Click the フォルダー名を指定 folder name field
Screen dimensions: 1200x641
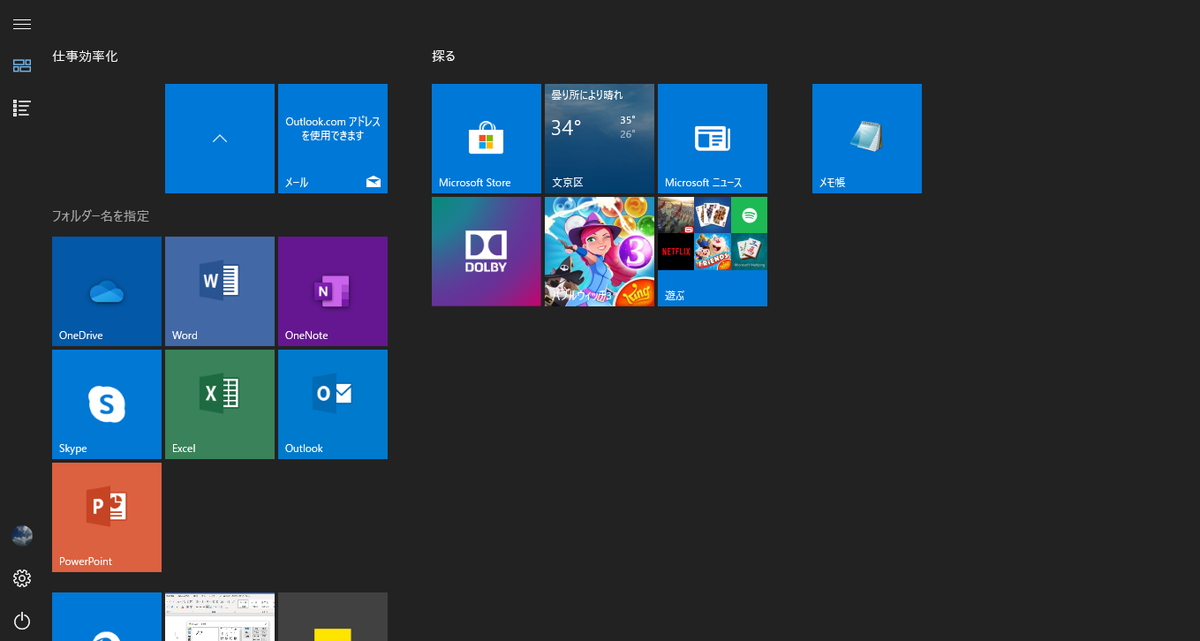(101, 216)
